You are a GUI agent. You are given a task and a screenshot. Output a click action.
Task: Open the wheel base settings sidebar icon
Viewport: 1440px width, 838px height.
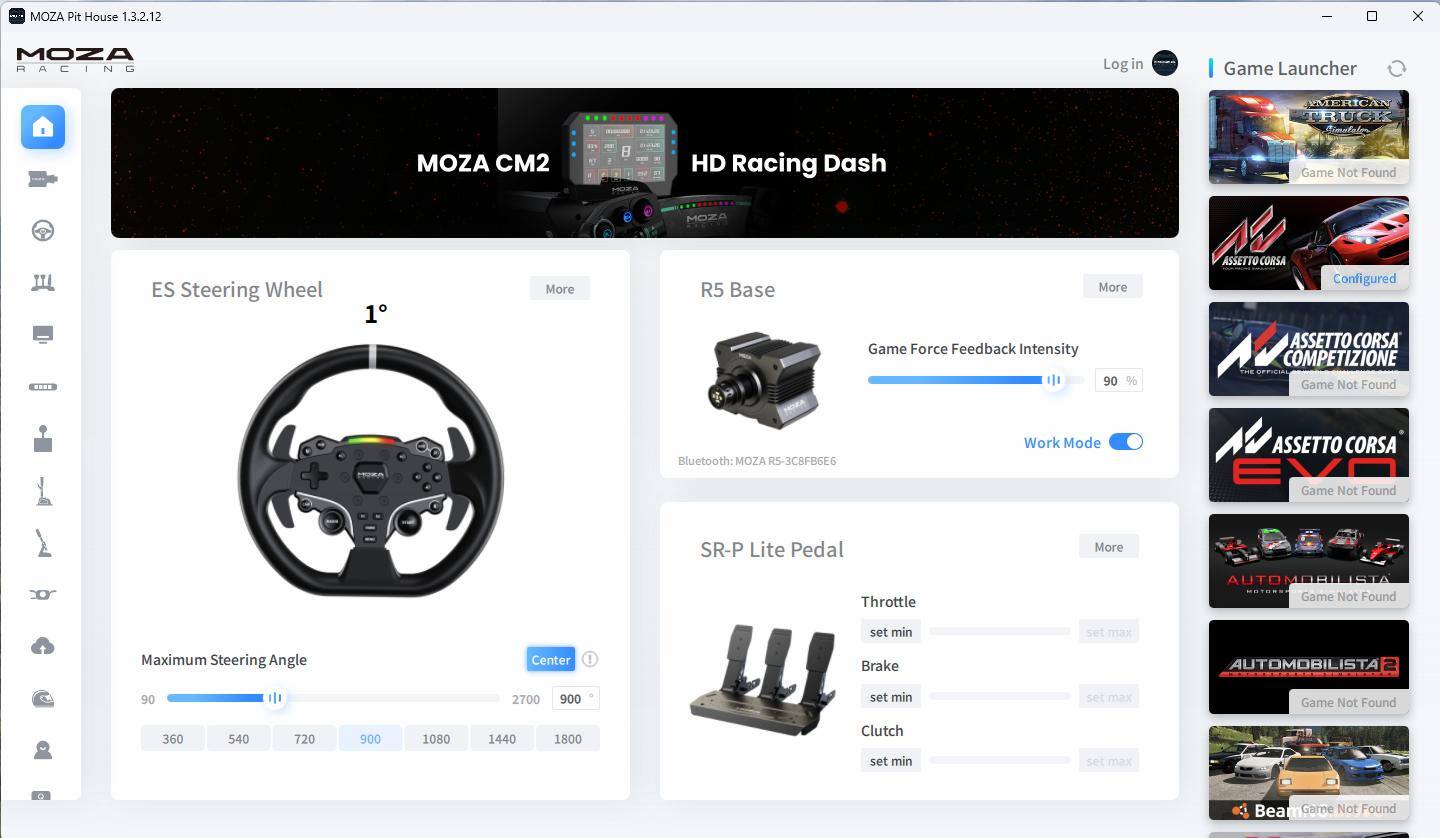[43, 179]
